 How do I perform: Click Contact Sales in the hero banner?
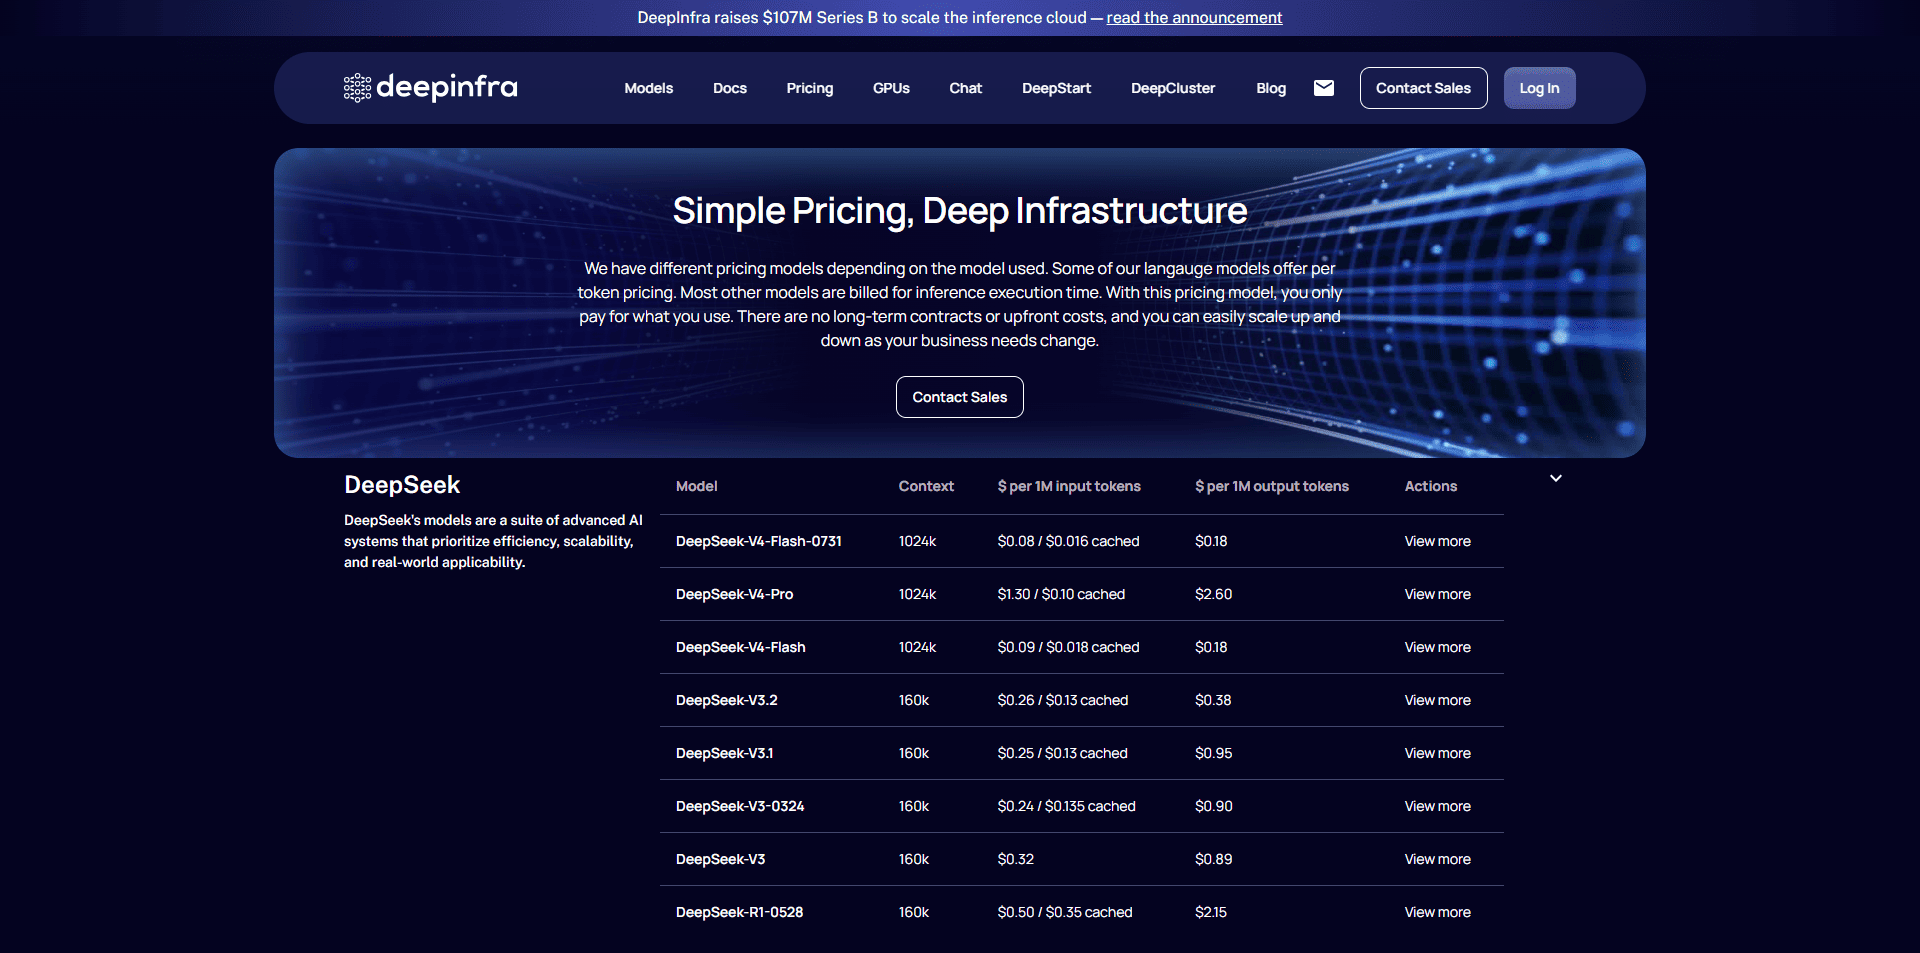click(960, 397)
